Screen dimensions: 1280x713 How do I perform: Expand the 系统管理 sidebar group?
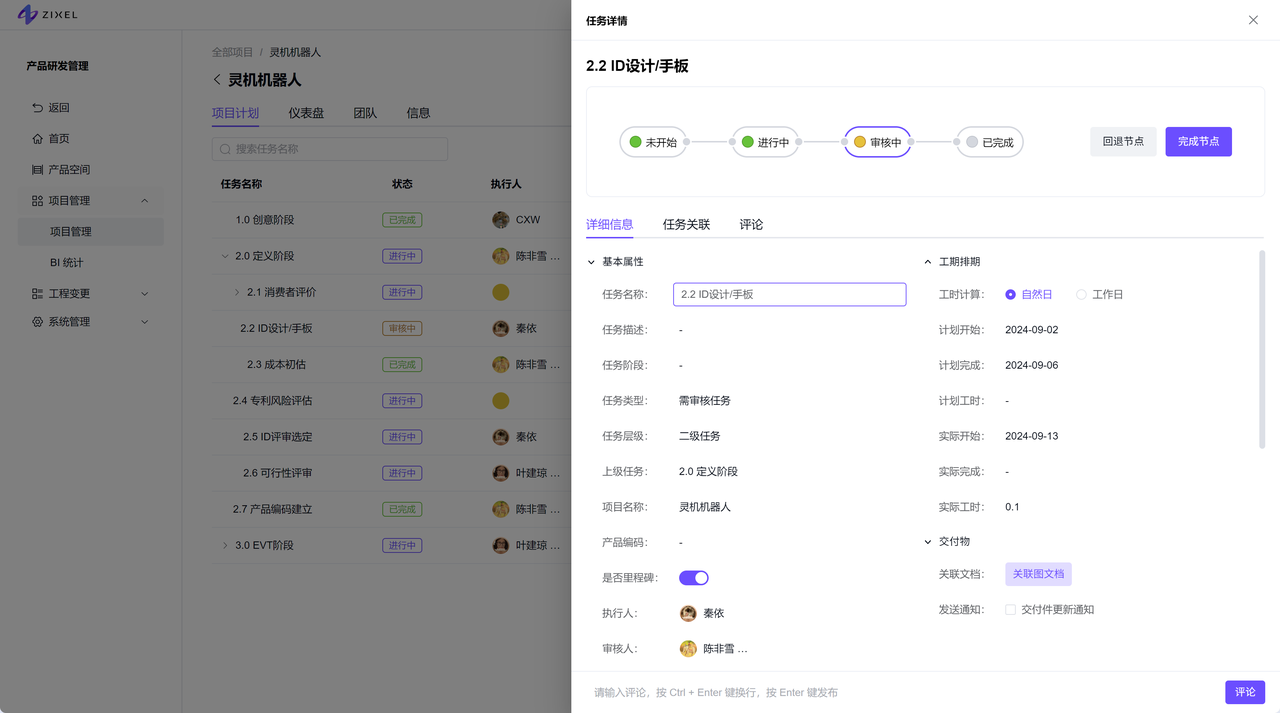[145, 322]
